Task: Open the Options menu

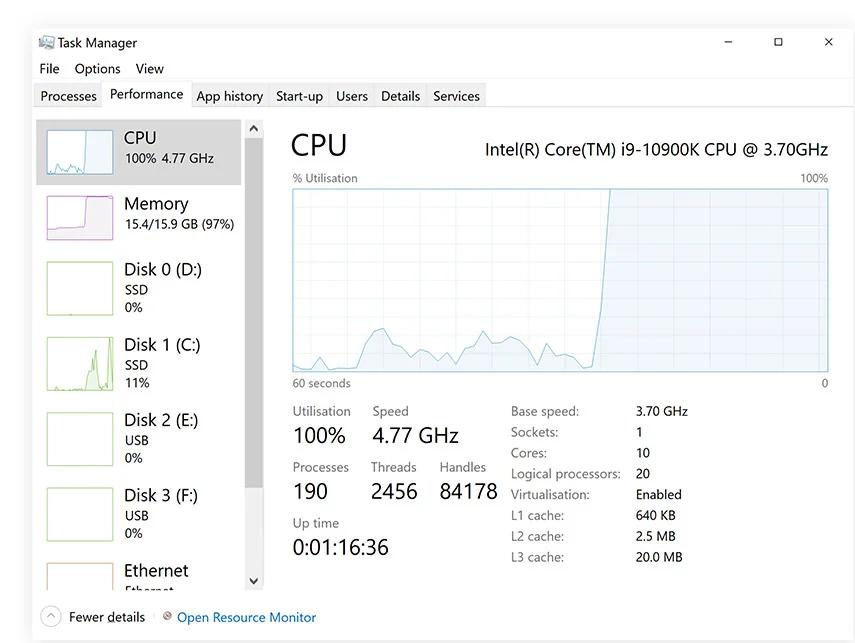Action: click(x=97, y=68)
